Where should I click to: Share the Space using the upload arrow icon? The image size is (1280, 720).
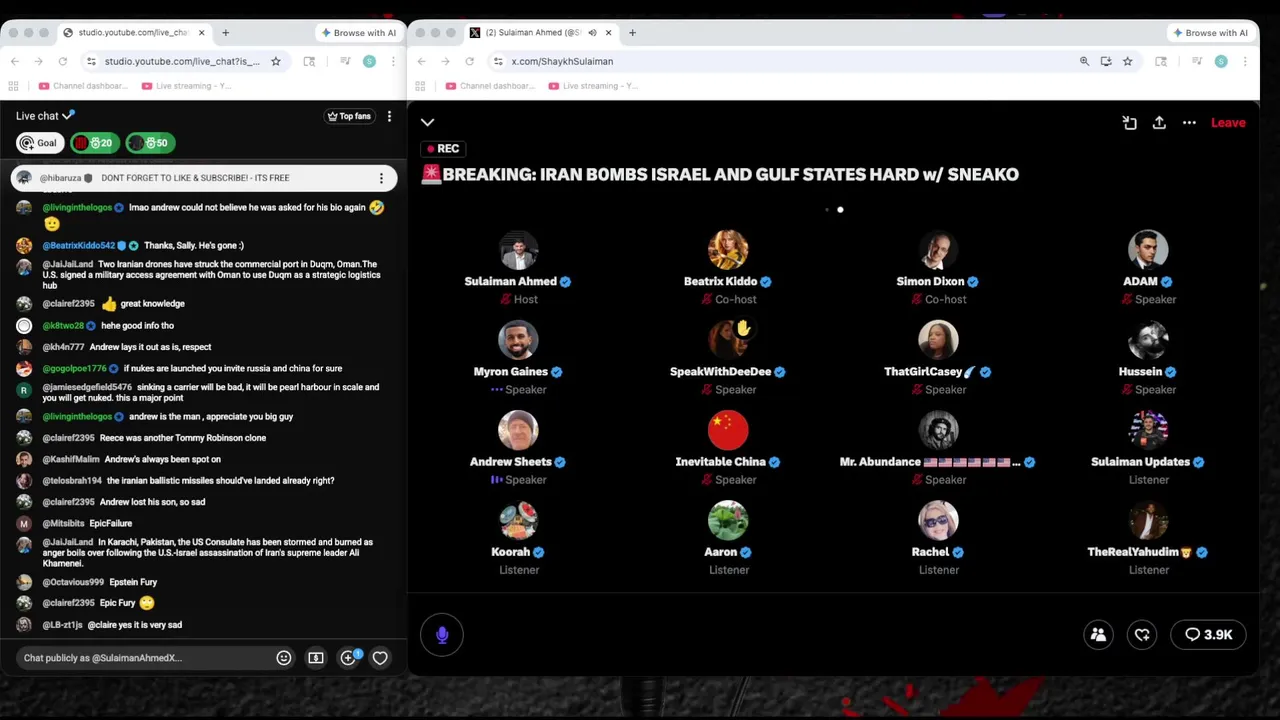[x=1159, y=123]
